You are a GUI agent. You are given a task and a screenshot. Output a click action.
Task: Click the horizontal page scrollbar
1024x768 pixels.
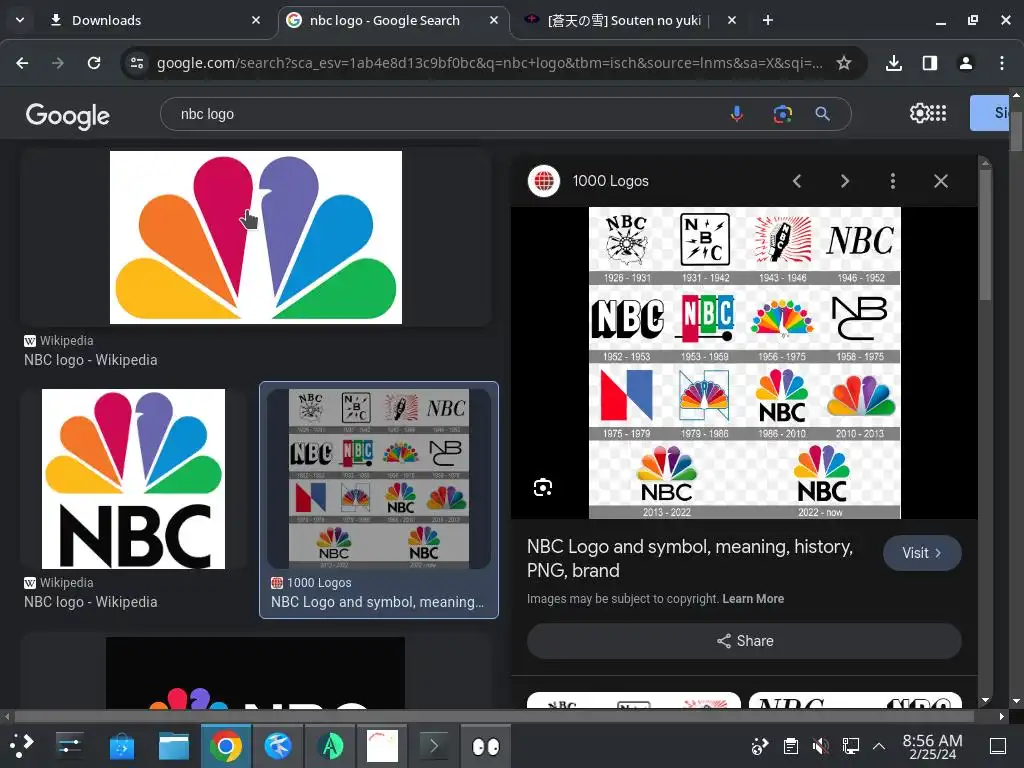click(494, 716)
